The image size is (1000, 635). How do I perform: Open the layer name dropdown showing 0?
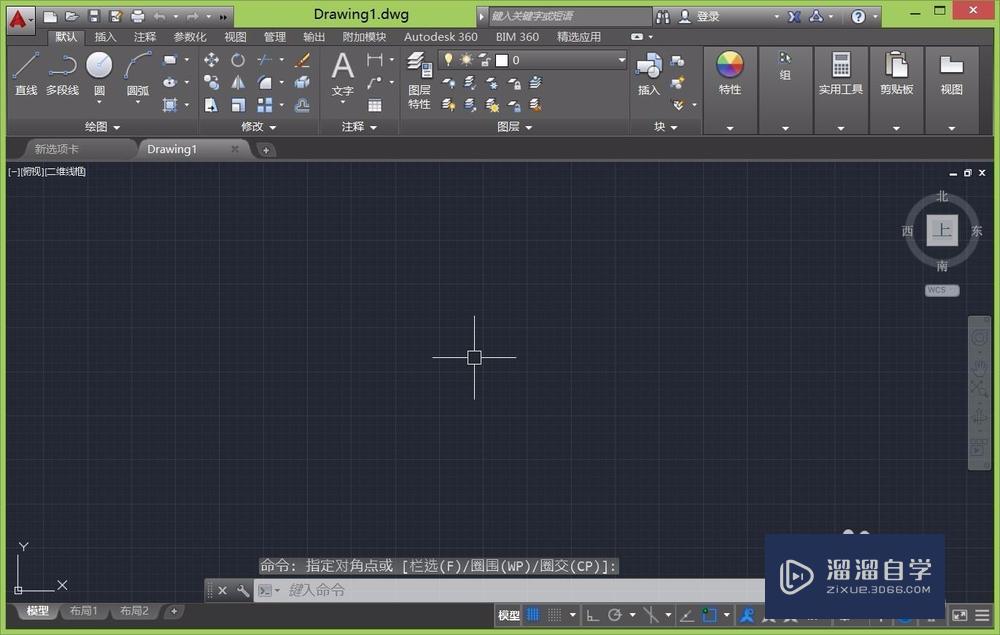click(620, 60)
